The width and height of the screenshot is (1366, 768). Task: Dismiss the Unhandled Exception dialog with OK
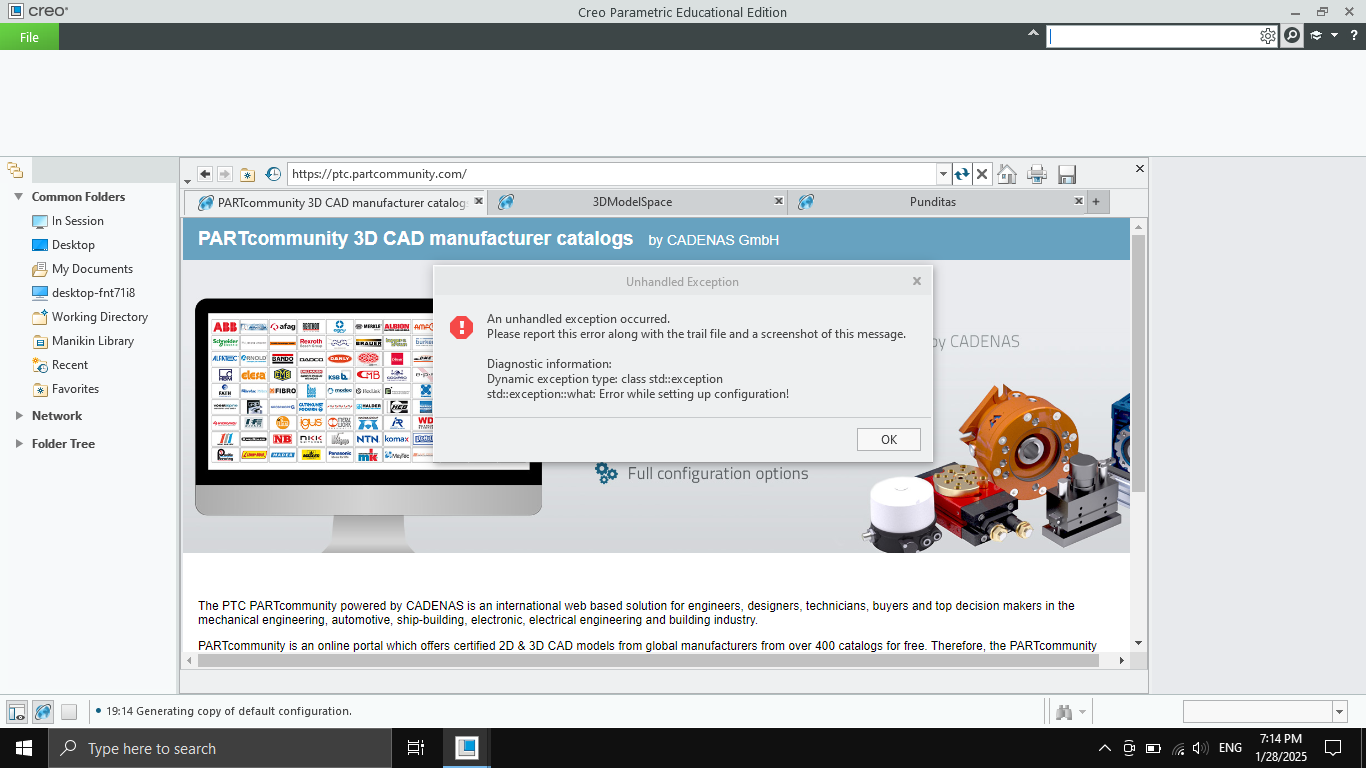coord(888,439)
